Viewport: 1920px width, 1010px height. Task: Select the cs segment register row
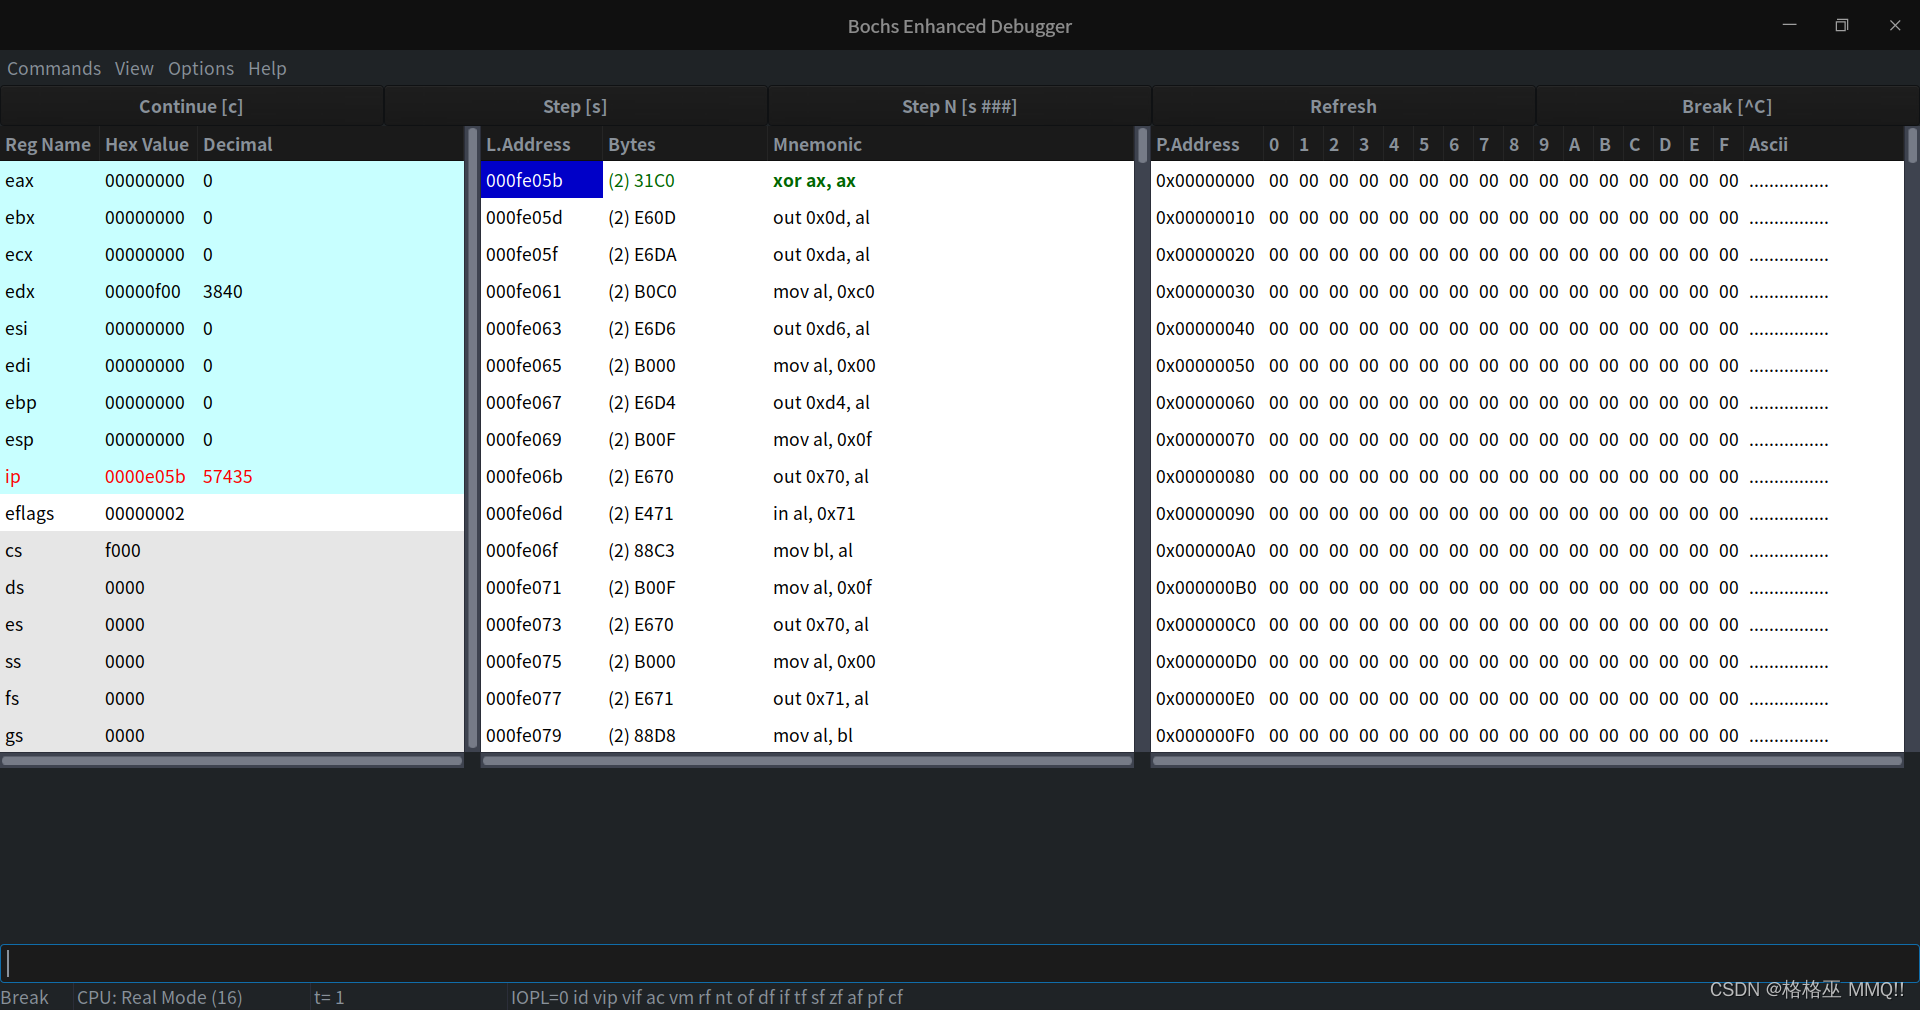click(232, 550)
